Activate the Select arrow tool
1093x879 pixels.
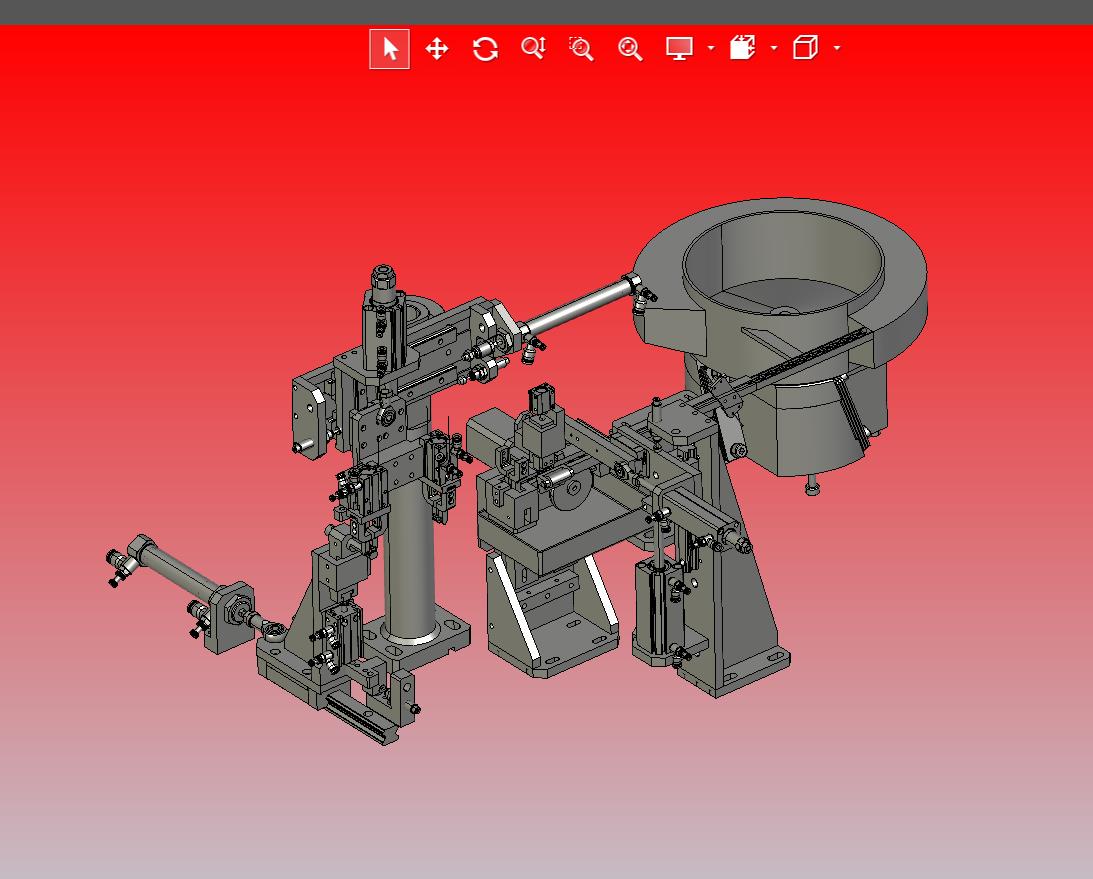tap(390, 49)
